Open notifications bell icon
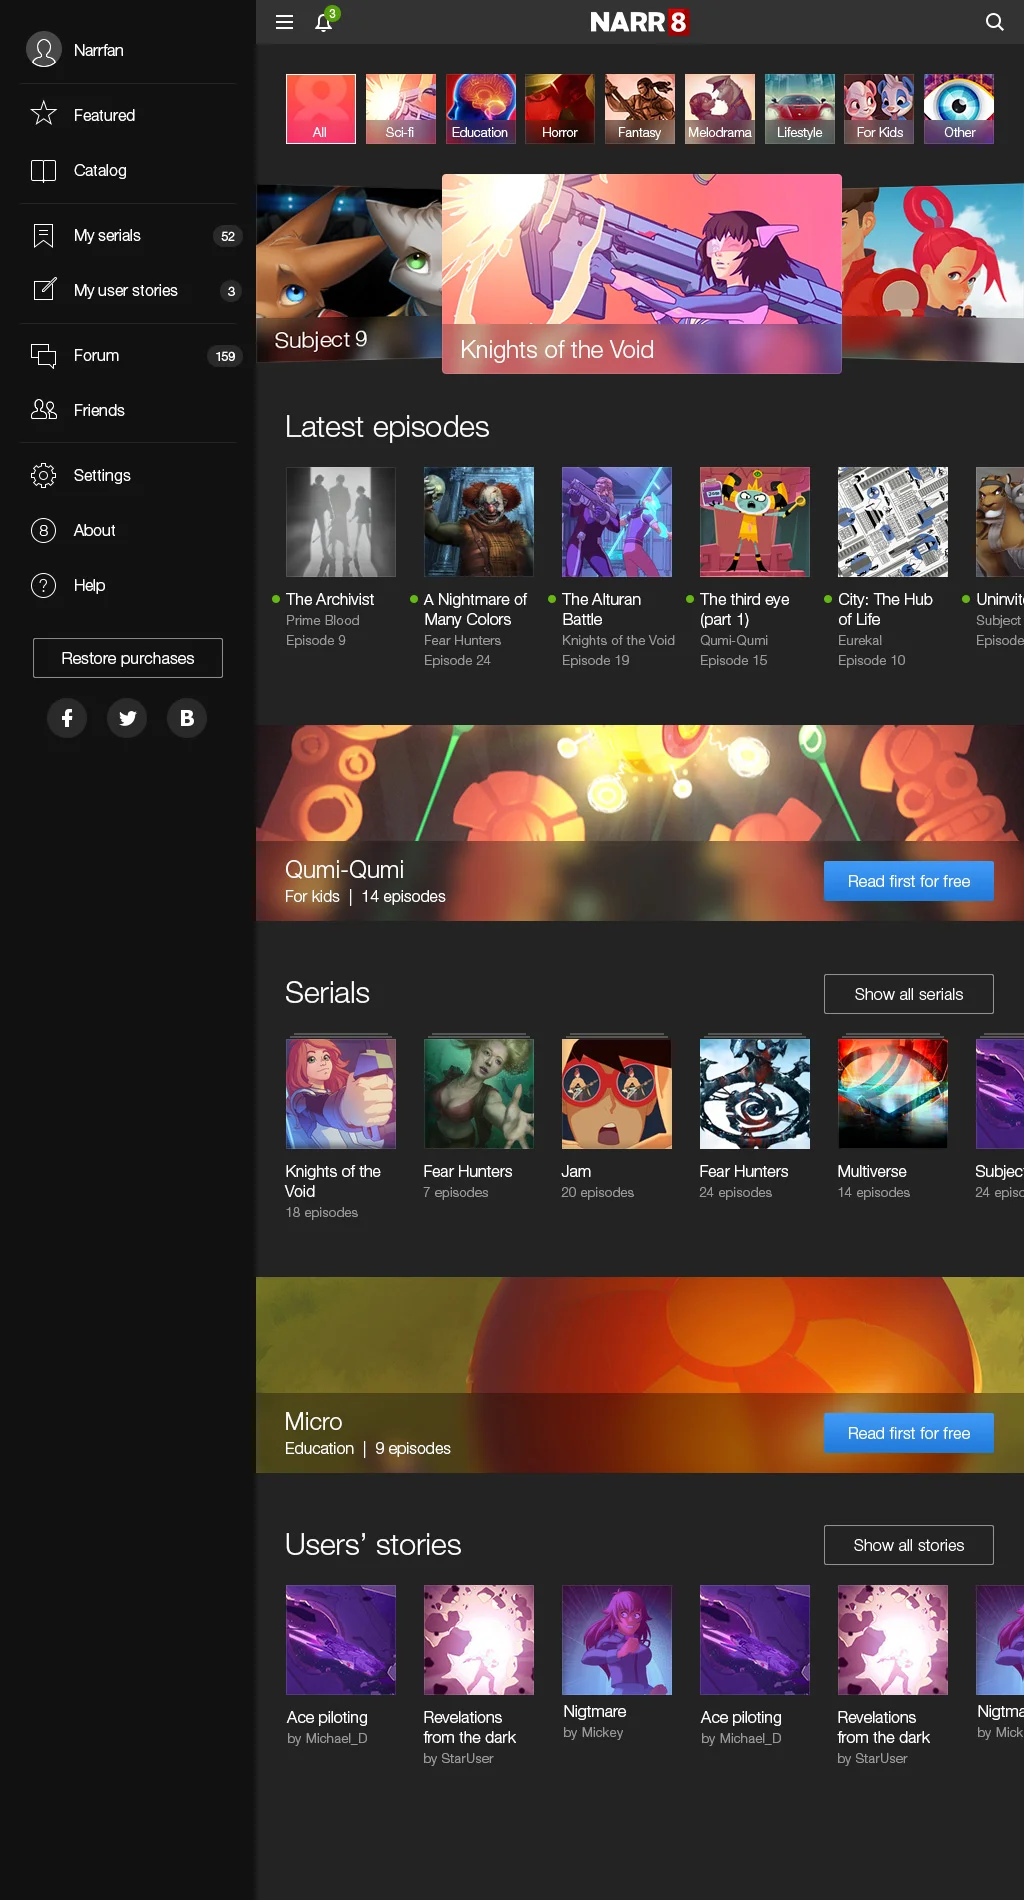Screen dimensions: 1024x1900 [324, 22]
